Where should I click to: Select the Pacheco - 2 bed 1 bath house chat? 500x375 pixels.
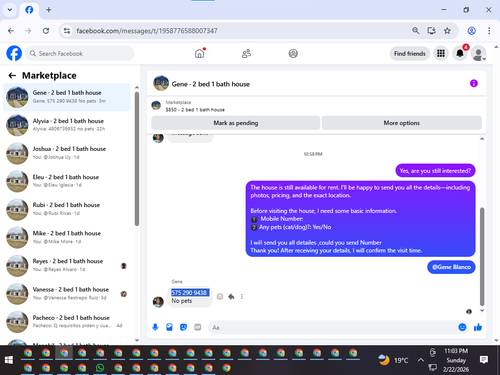coord(67,322)
